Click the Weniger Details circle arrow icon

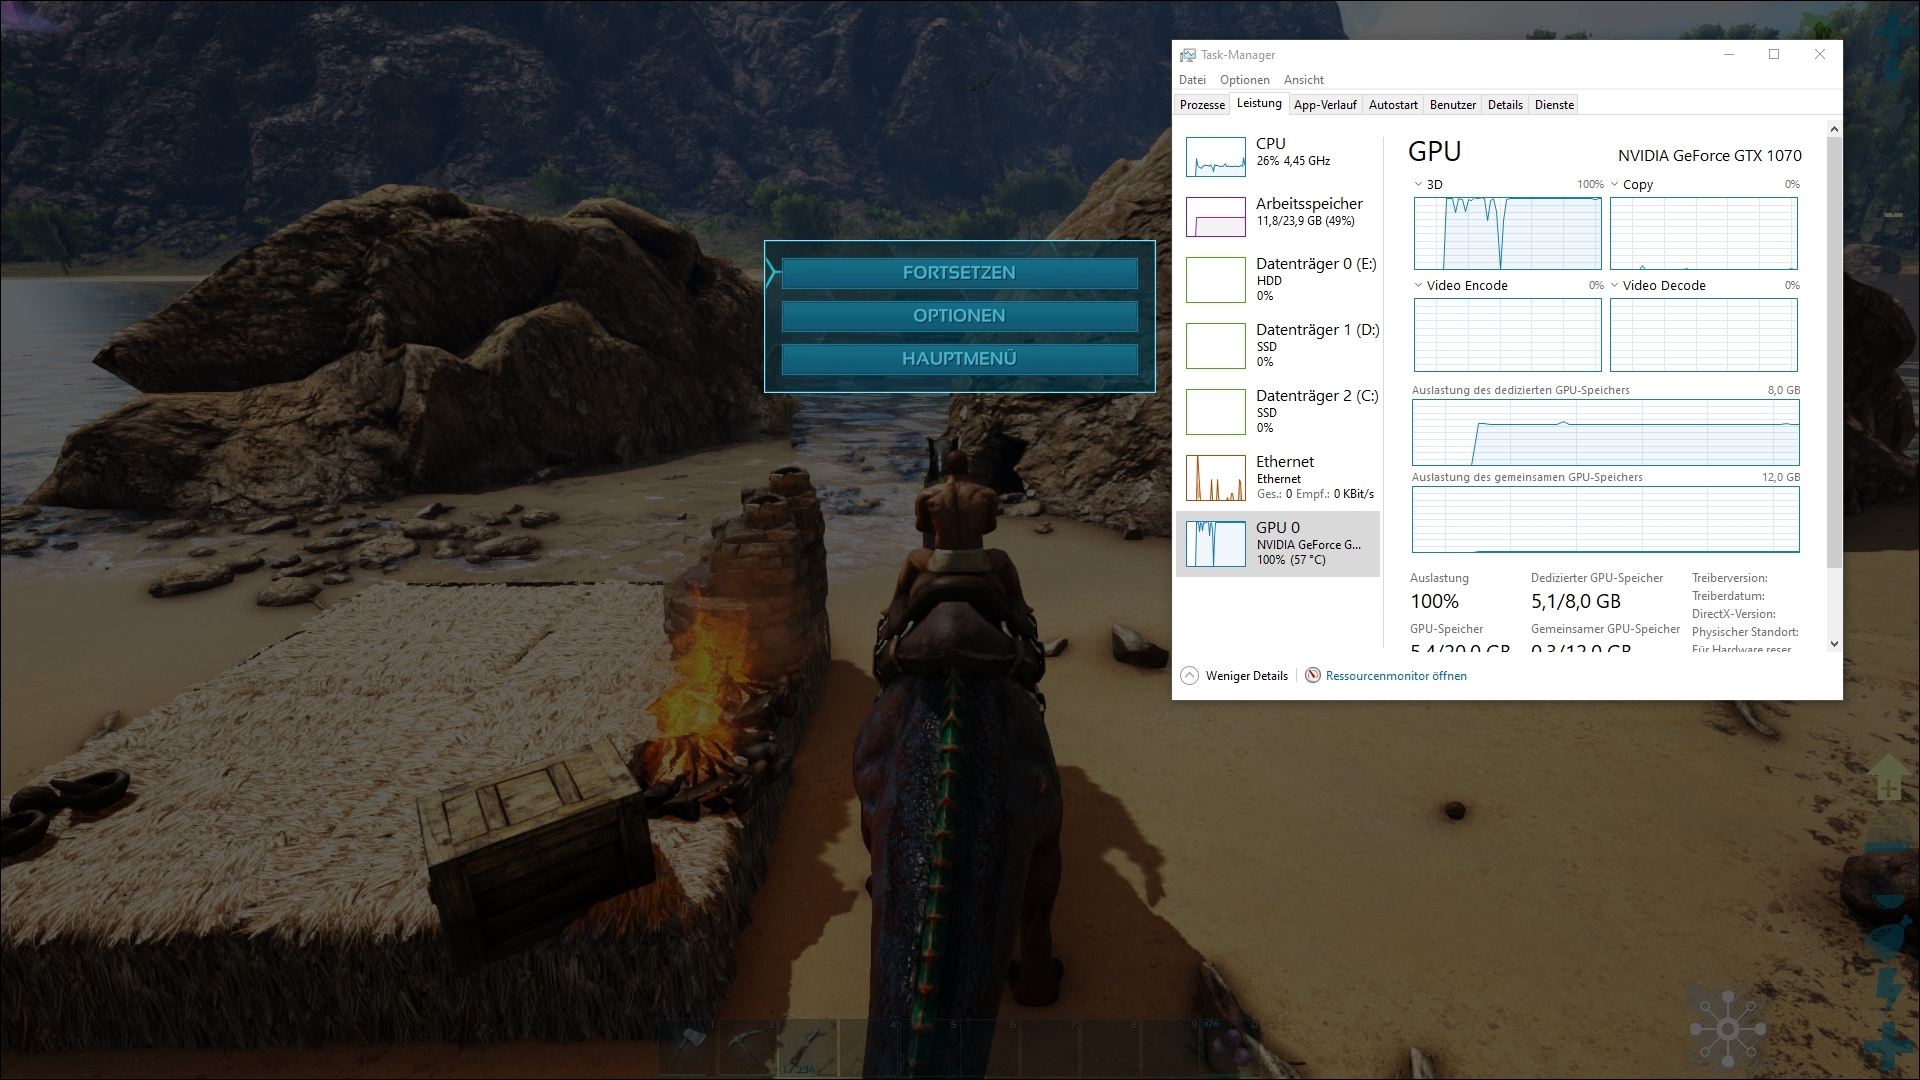pyautogui.click(x=1189, y=676)
